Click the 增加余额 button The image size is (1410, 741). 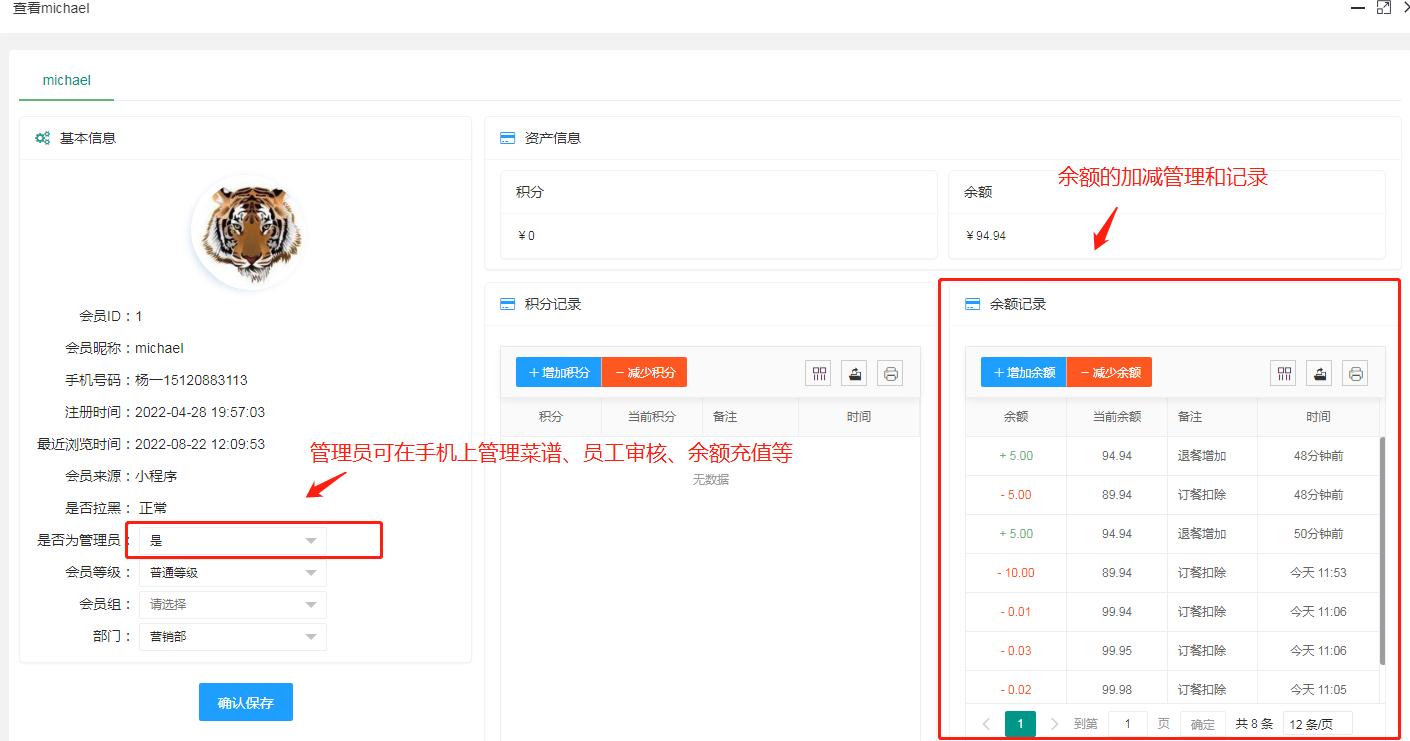click(1023, 373)
